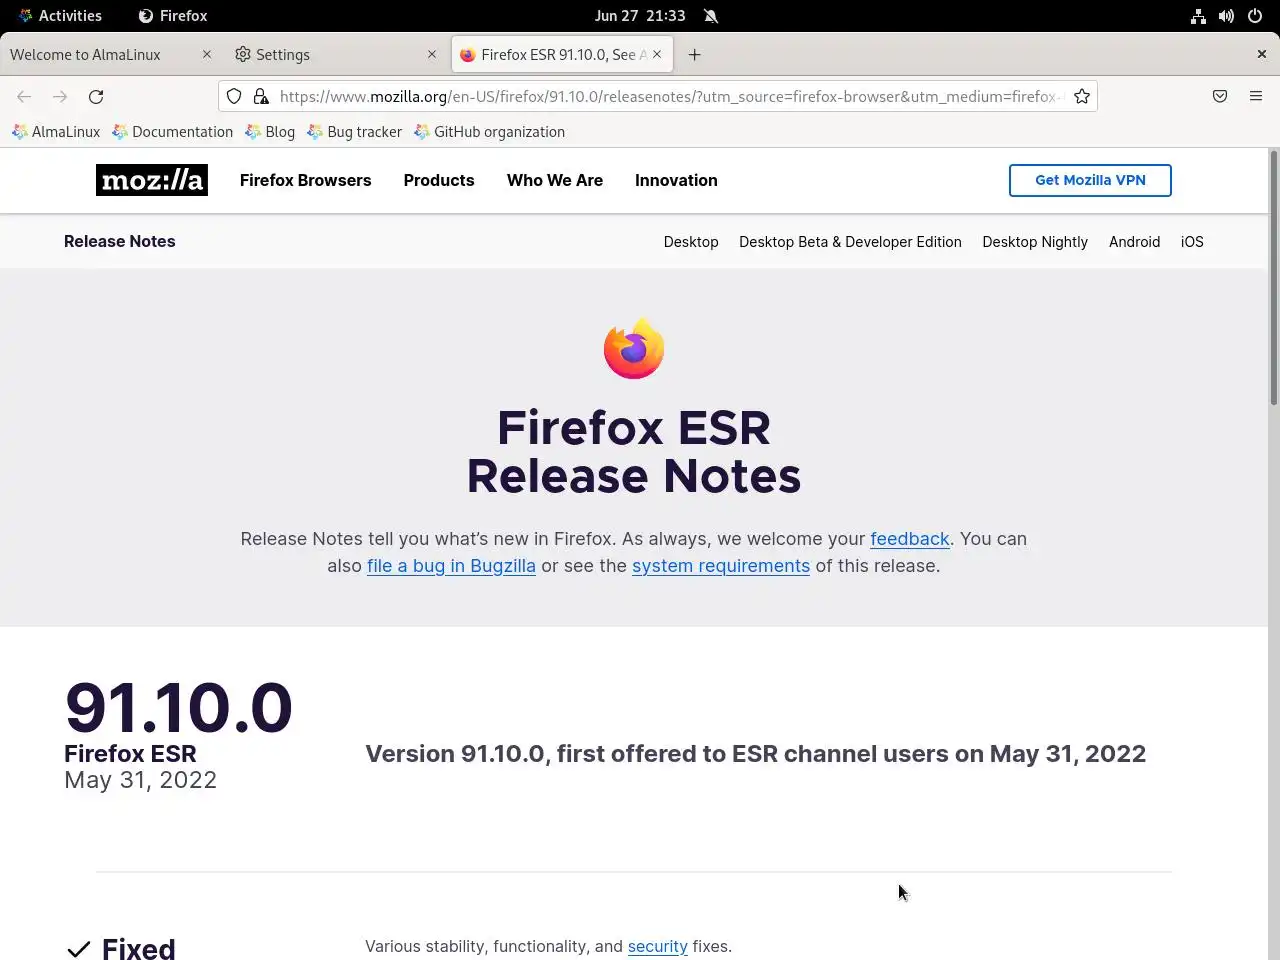1280x960 pixels.
Task: Click the page vertical scrollbar thumb
Action: pos(1274,278)
